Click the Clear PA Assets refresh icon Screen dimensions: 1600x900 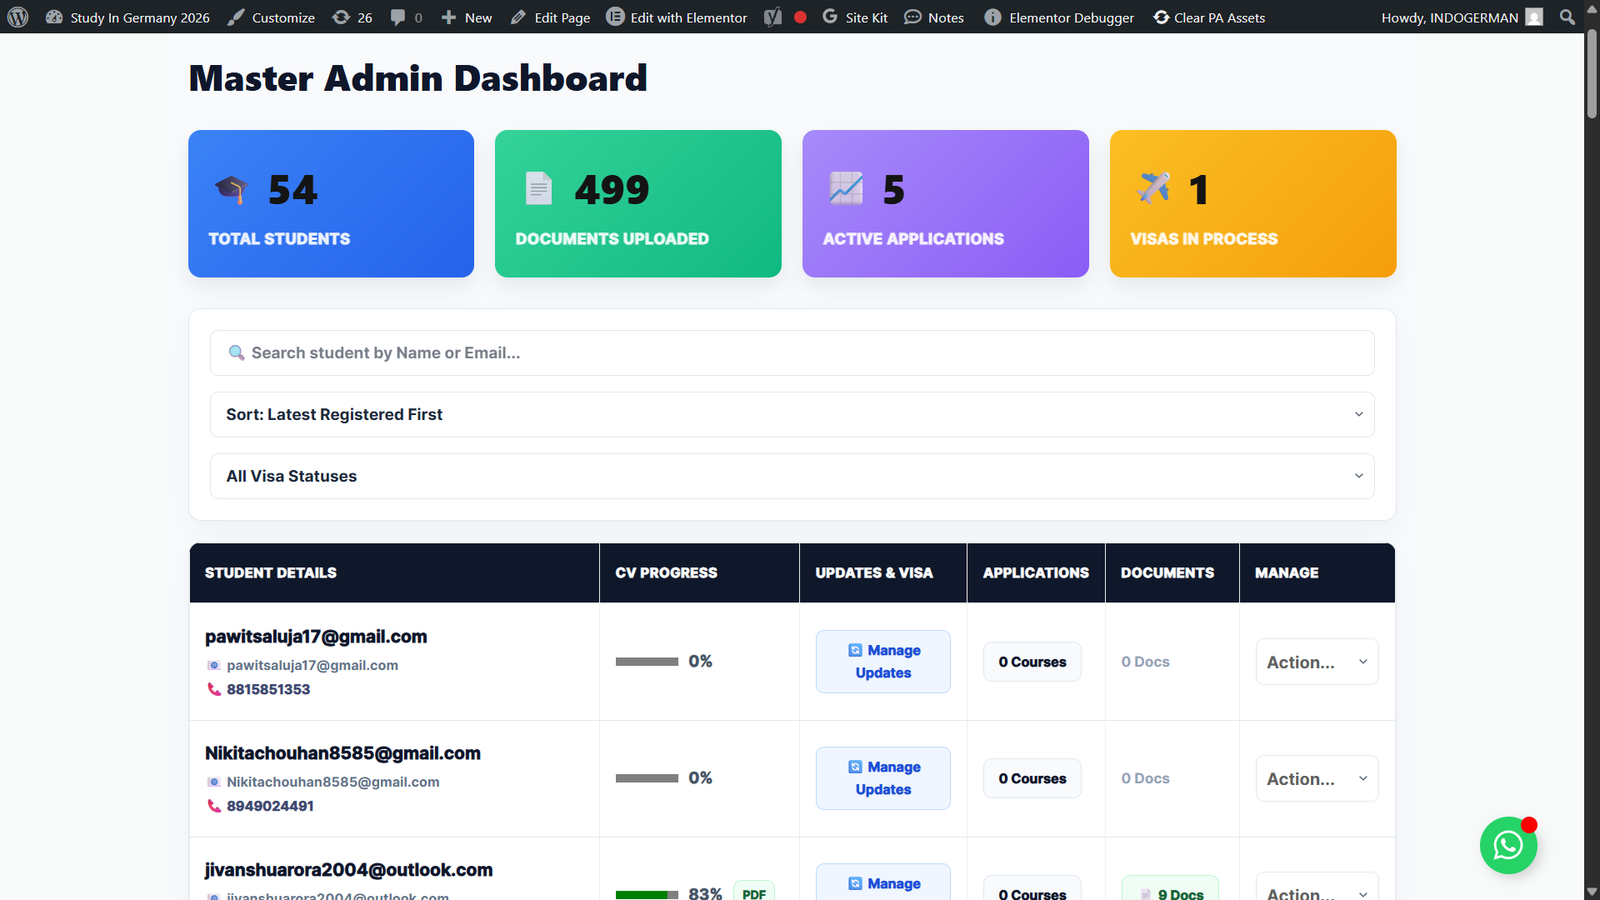(1161, 17)
